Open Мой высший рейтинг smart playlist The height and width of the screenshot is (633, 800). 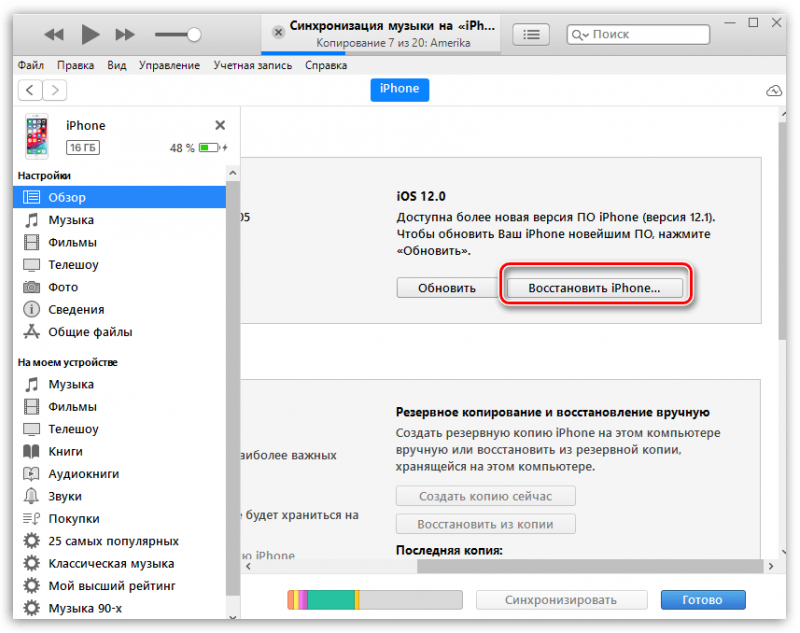click(119, 586)
